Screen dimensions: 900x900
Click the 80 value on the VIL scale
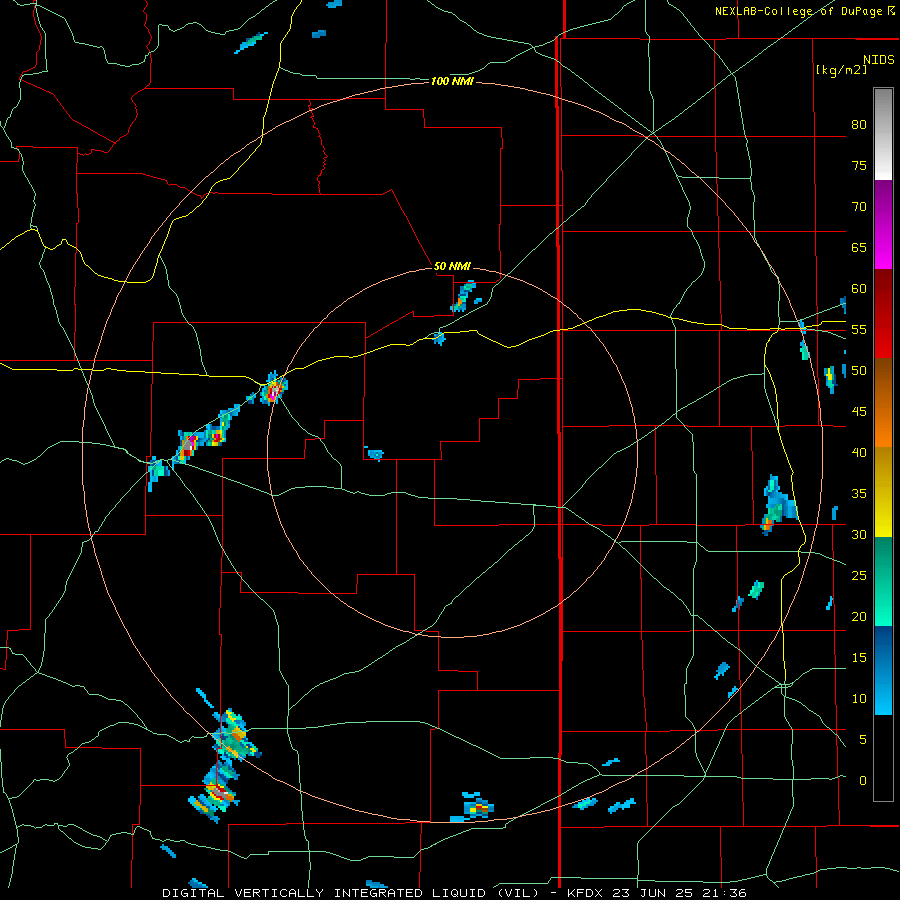(859, 125)
